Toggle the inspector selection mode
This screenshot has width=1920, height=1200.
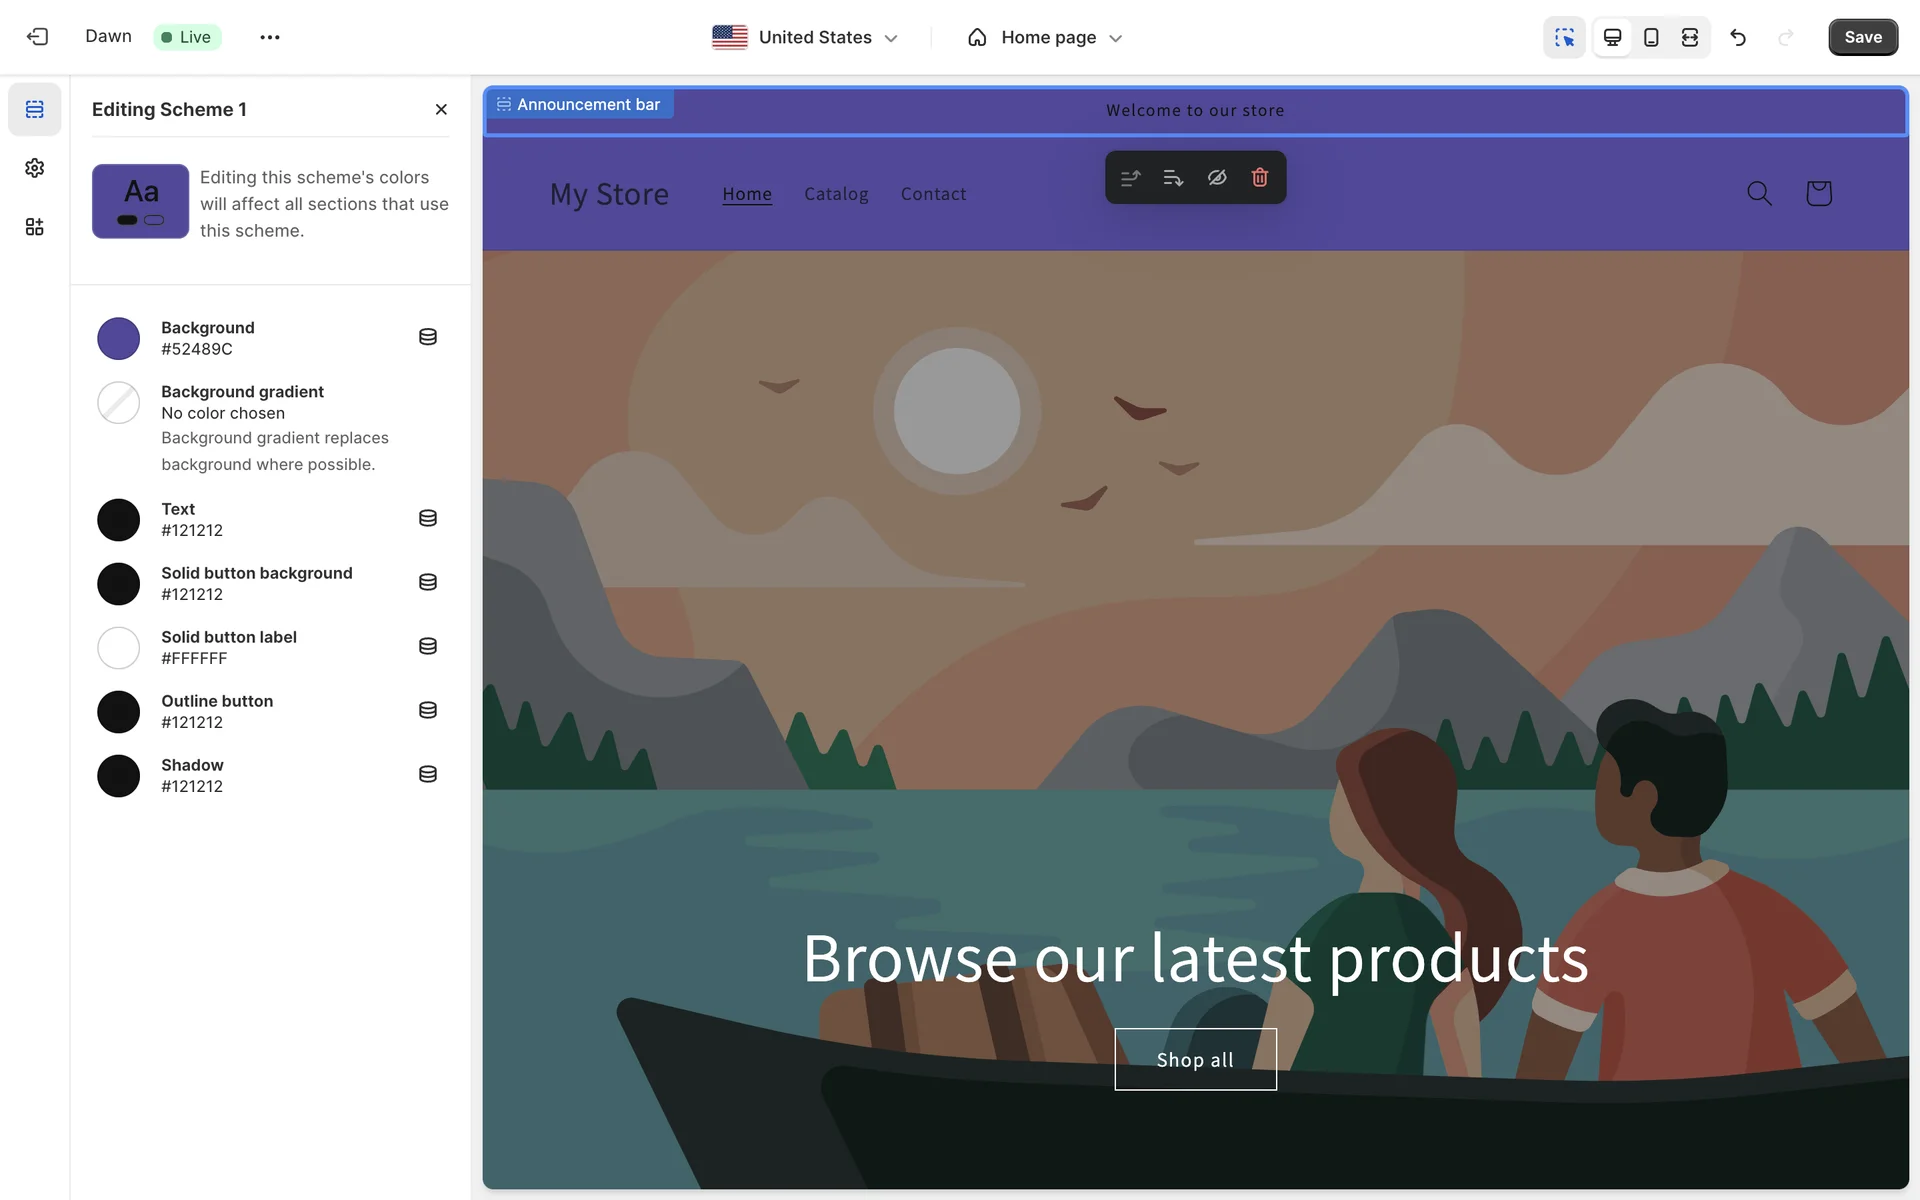coord(1564,37)
